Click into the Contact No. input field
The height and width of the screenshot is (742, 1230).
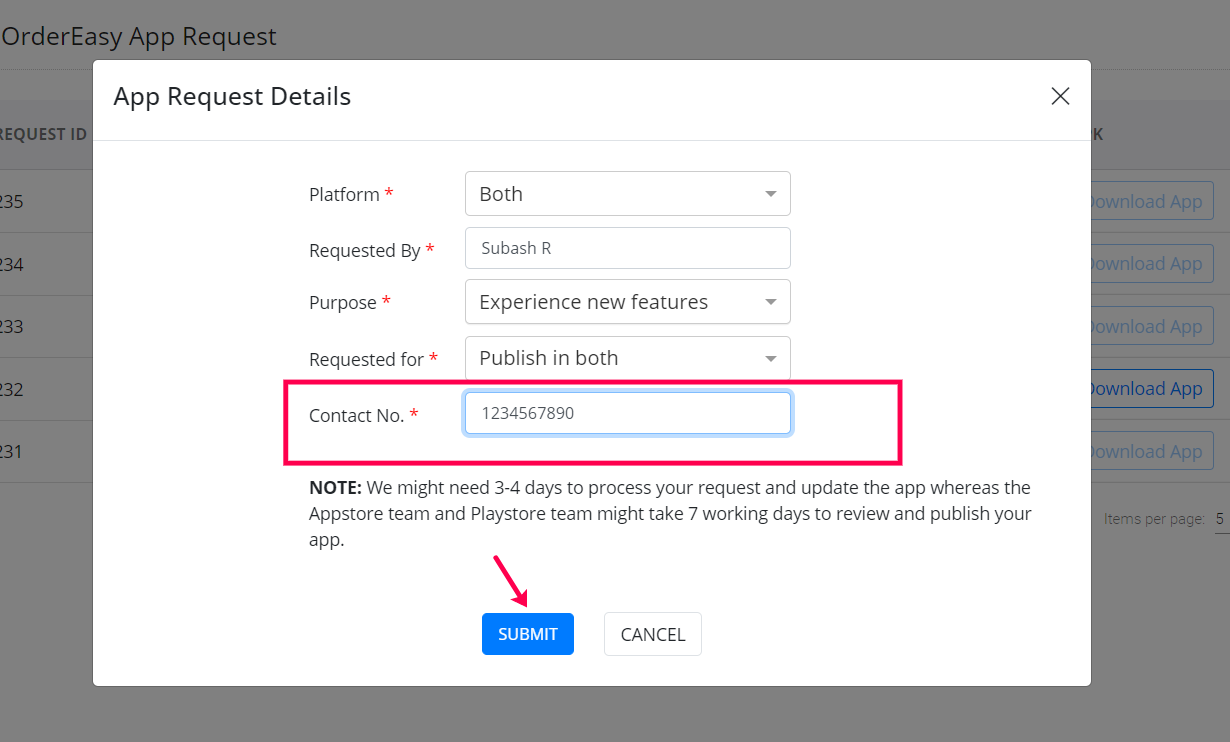627,413
